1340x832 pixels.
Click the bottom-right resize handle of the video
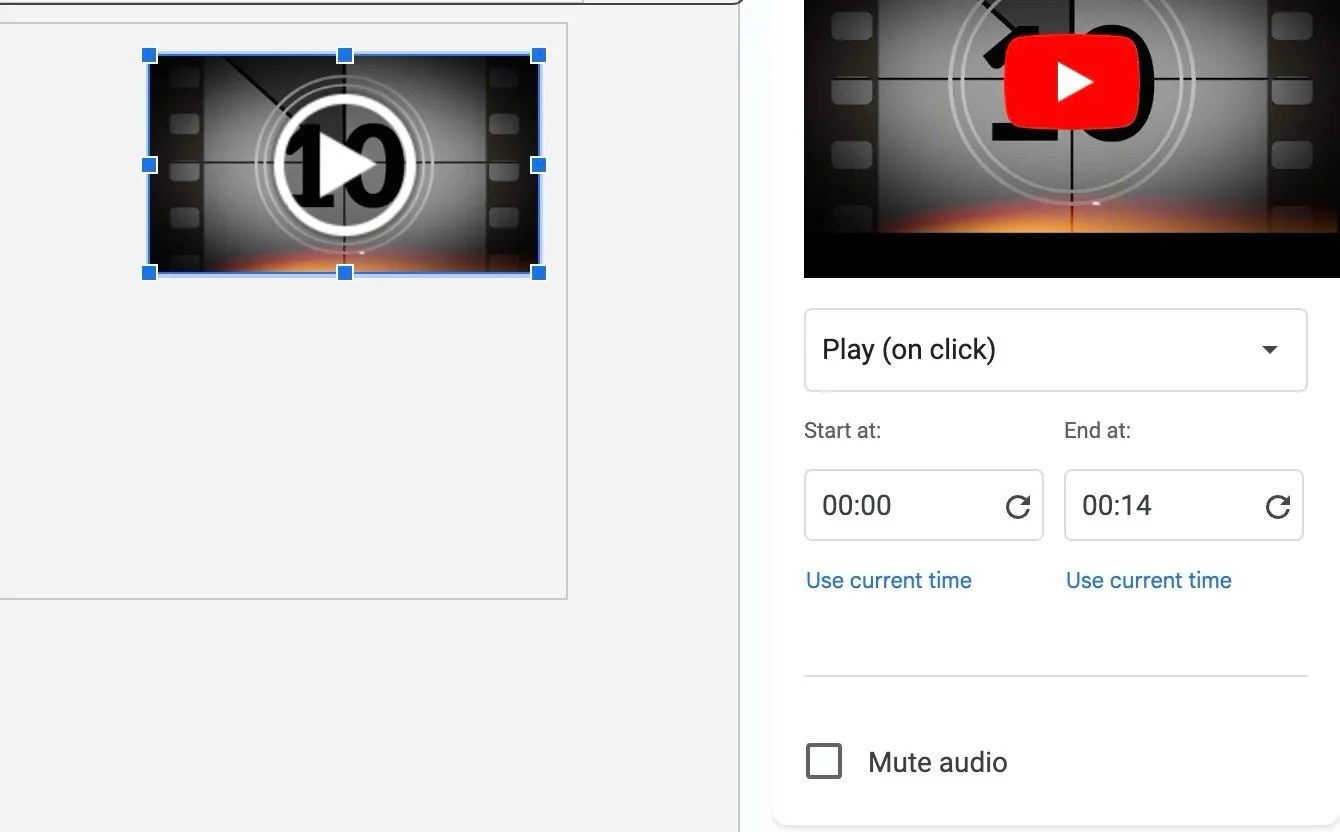click(x=539, y=271)
